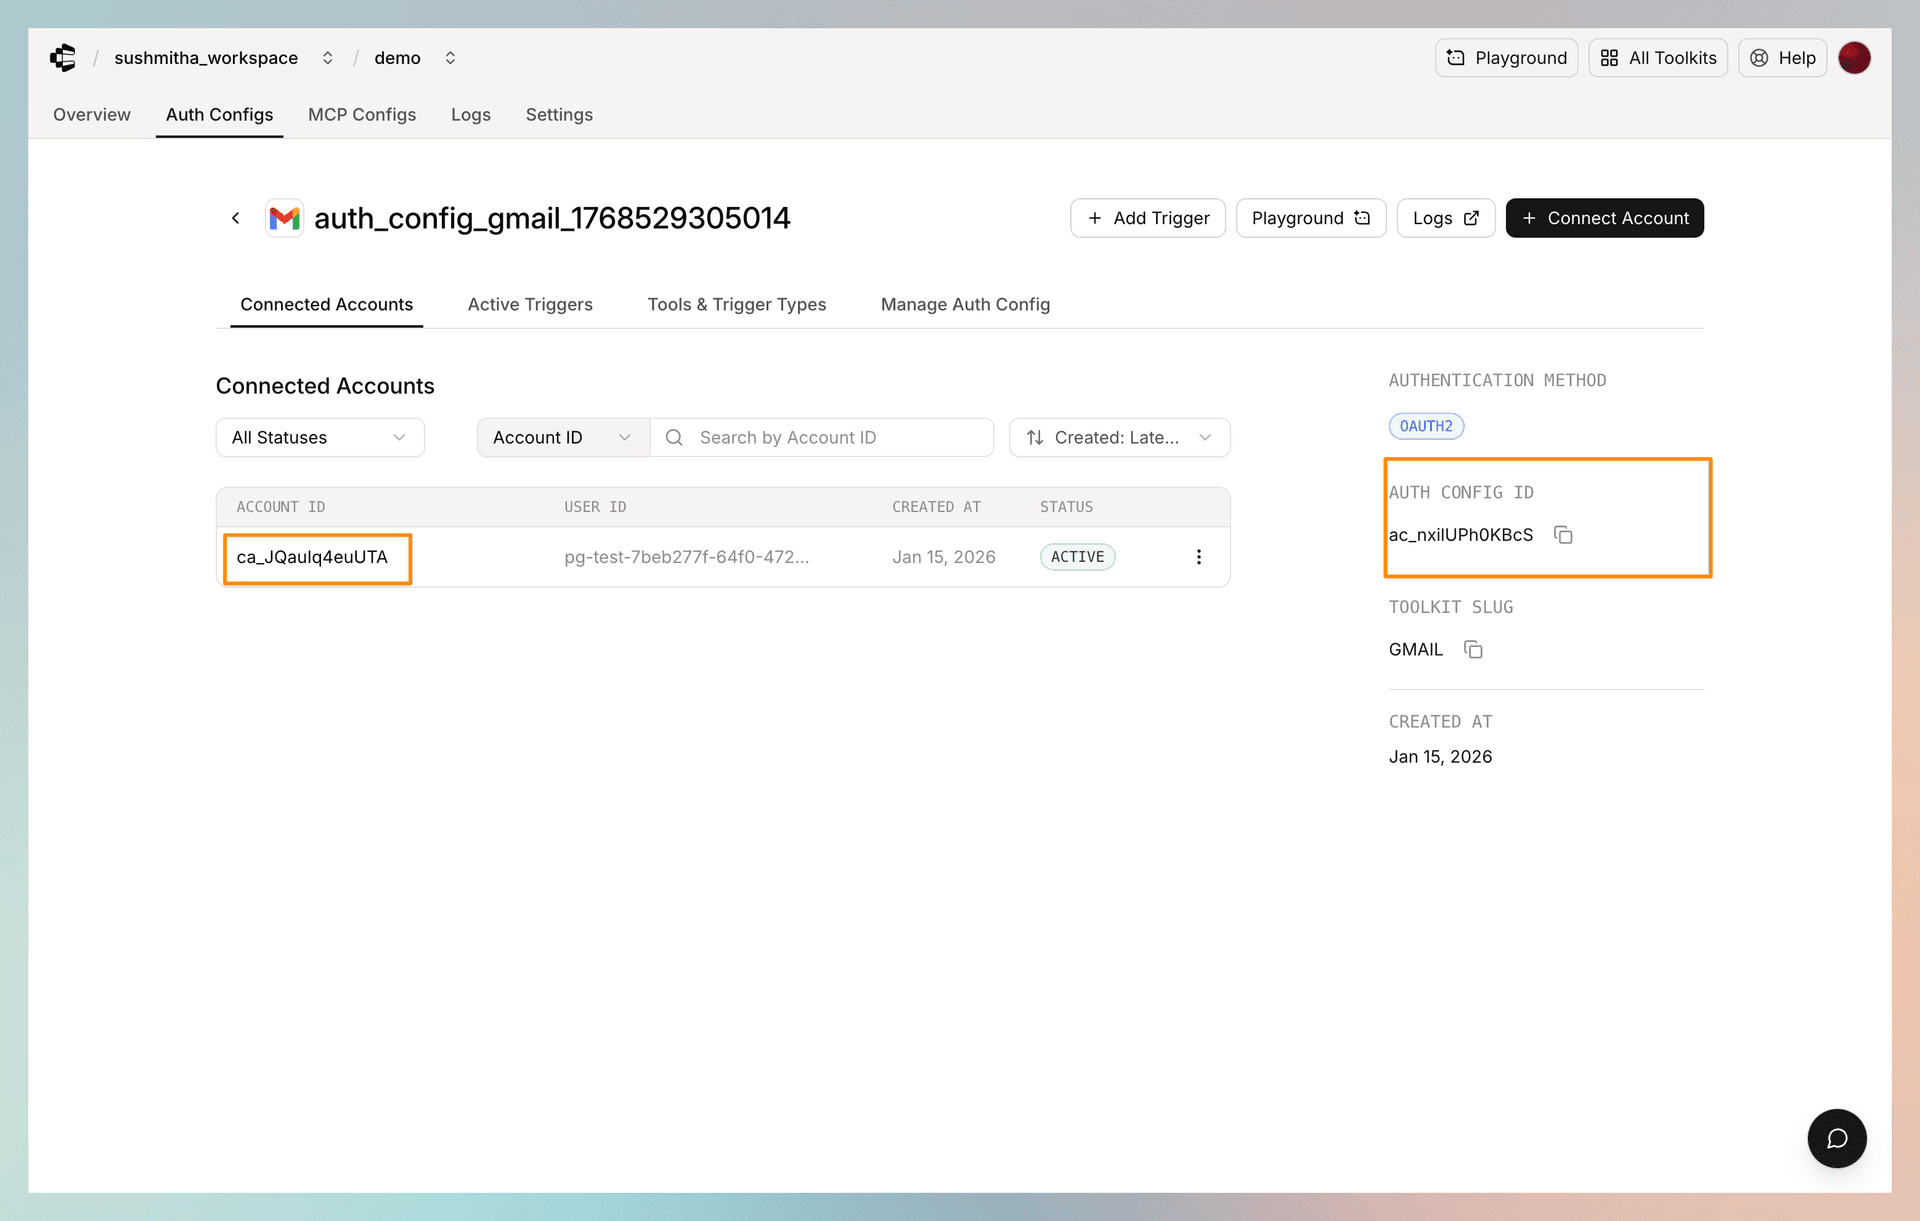1920x1221 pixels.
Task: Open the MCP Configs tab
Action: tap(362, 115)
